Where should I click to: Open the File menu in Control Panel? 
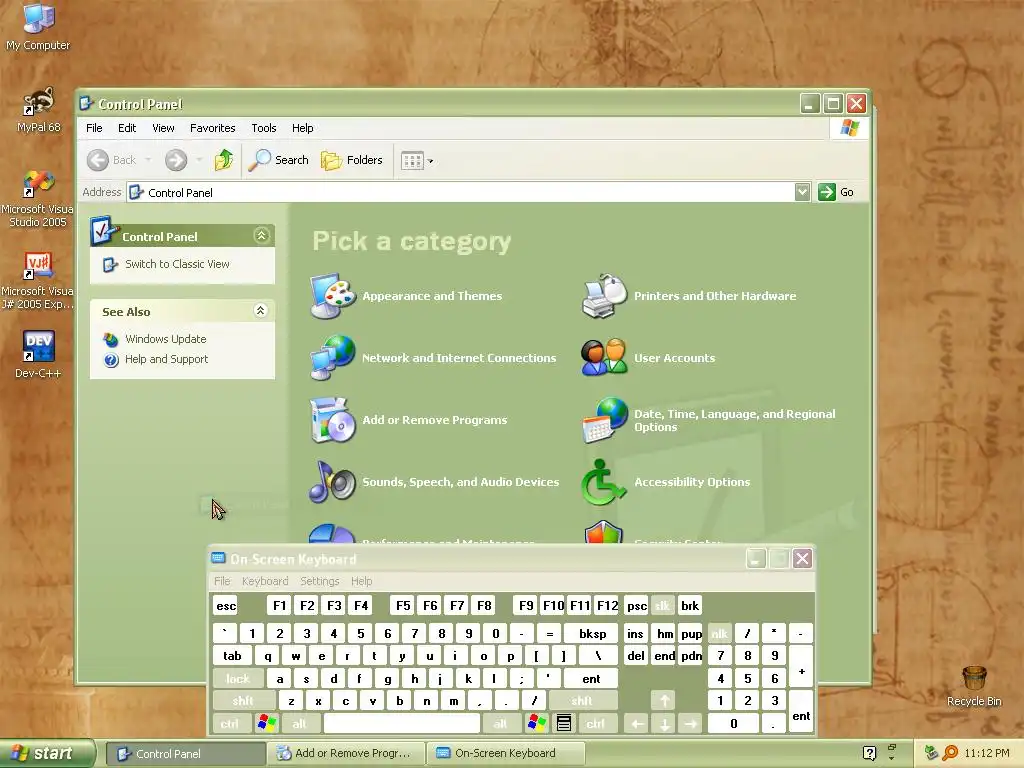tap(94, 128)
